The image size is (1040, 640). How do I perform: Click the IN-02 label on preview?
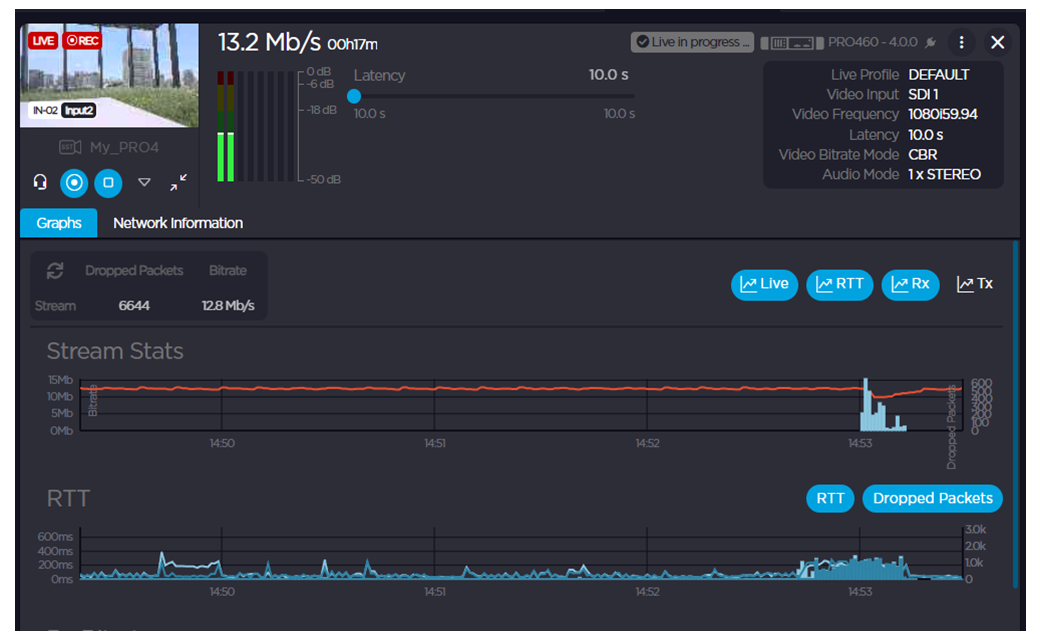45,110
